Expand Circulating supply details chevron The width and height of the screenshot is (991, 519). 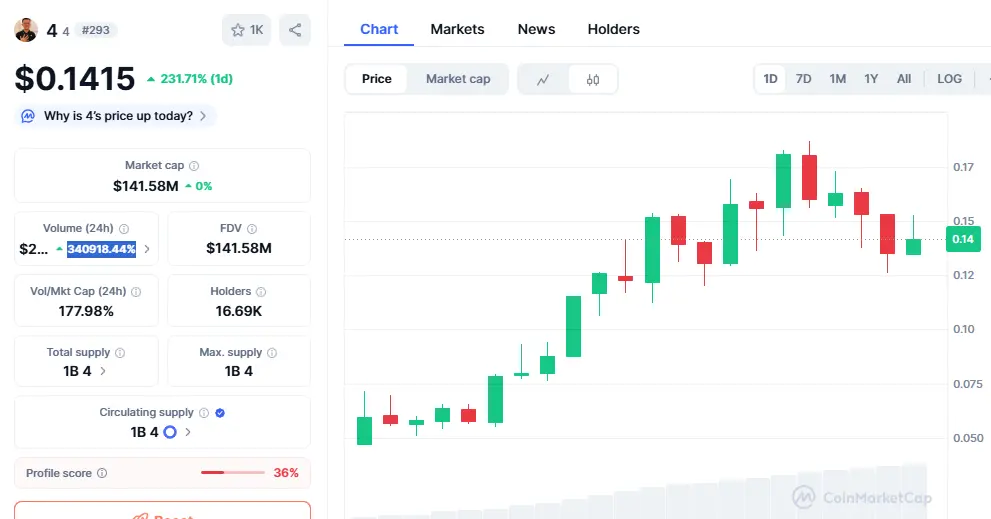pyautogui.click(x=188, y=432)
